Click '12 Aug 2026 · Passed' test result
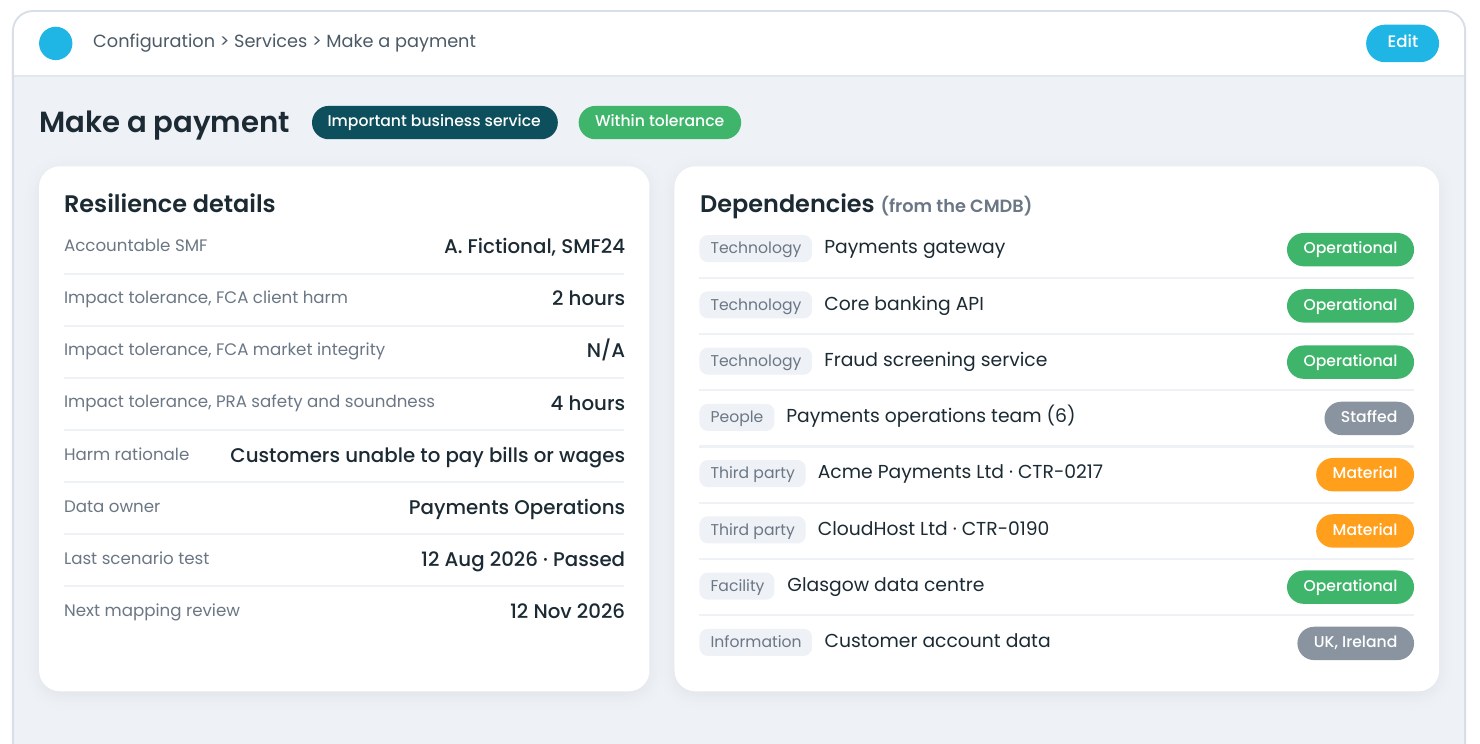The width and height of the screenshot is (1480, 744). click(x=522, y=560)
